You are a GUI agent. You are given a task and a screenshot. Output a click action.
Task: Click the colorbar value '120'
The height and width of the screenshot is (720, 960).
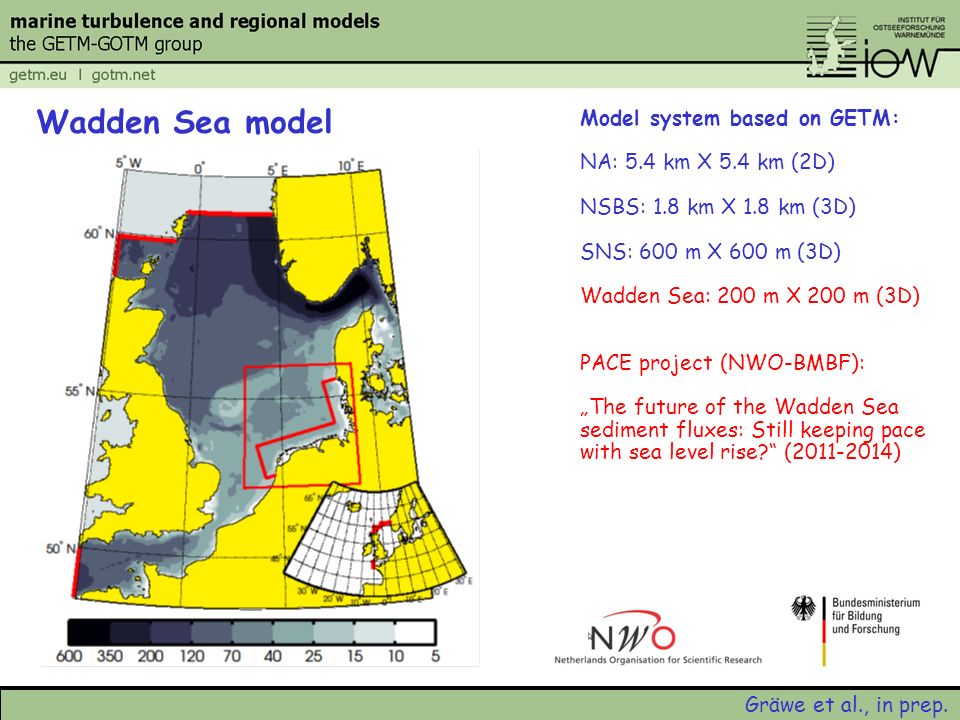192,656
